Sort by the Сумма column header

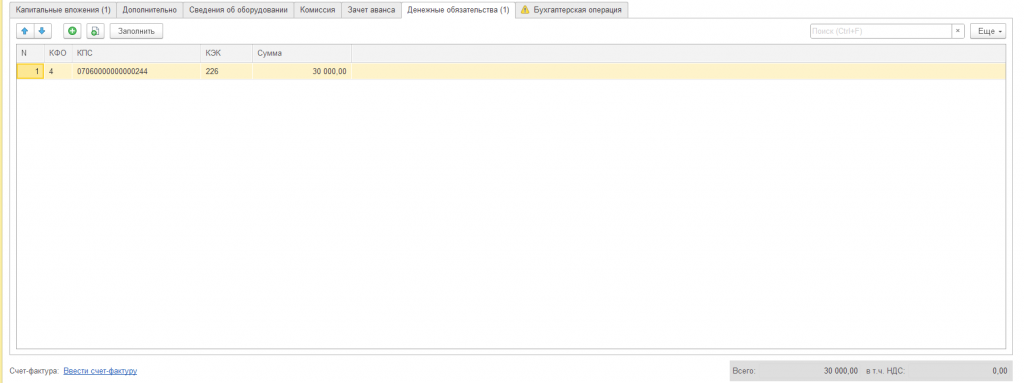[302, 53]
